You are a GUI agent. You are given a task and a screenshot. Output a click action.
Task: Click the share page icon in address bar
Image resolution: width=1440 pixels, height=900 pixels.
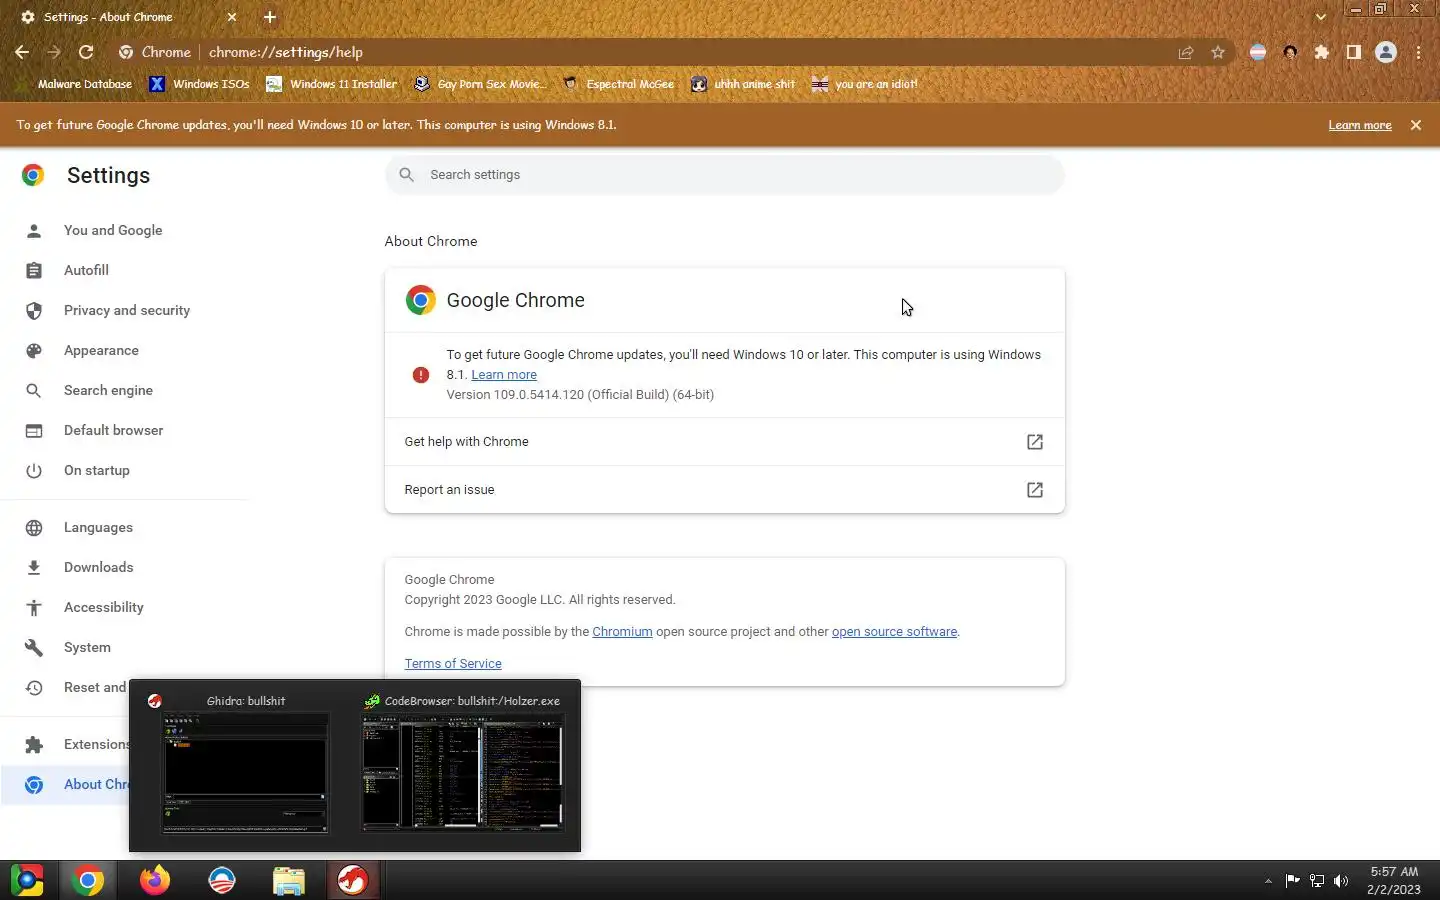pyautogui.click(x=1186, y=52)
